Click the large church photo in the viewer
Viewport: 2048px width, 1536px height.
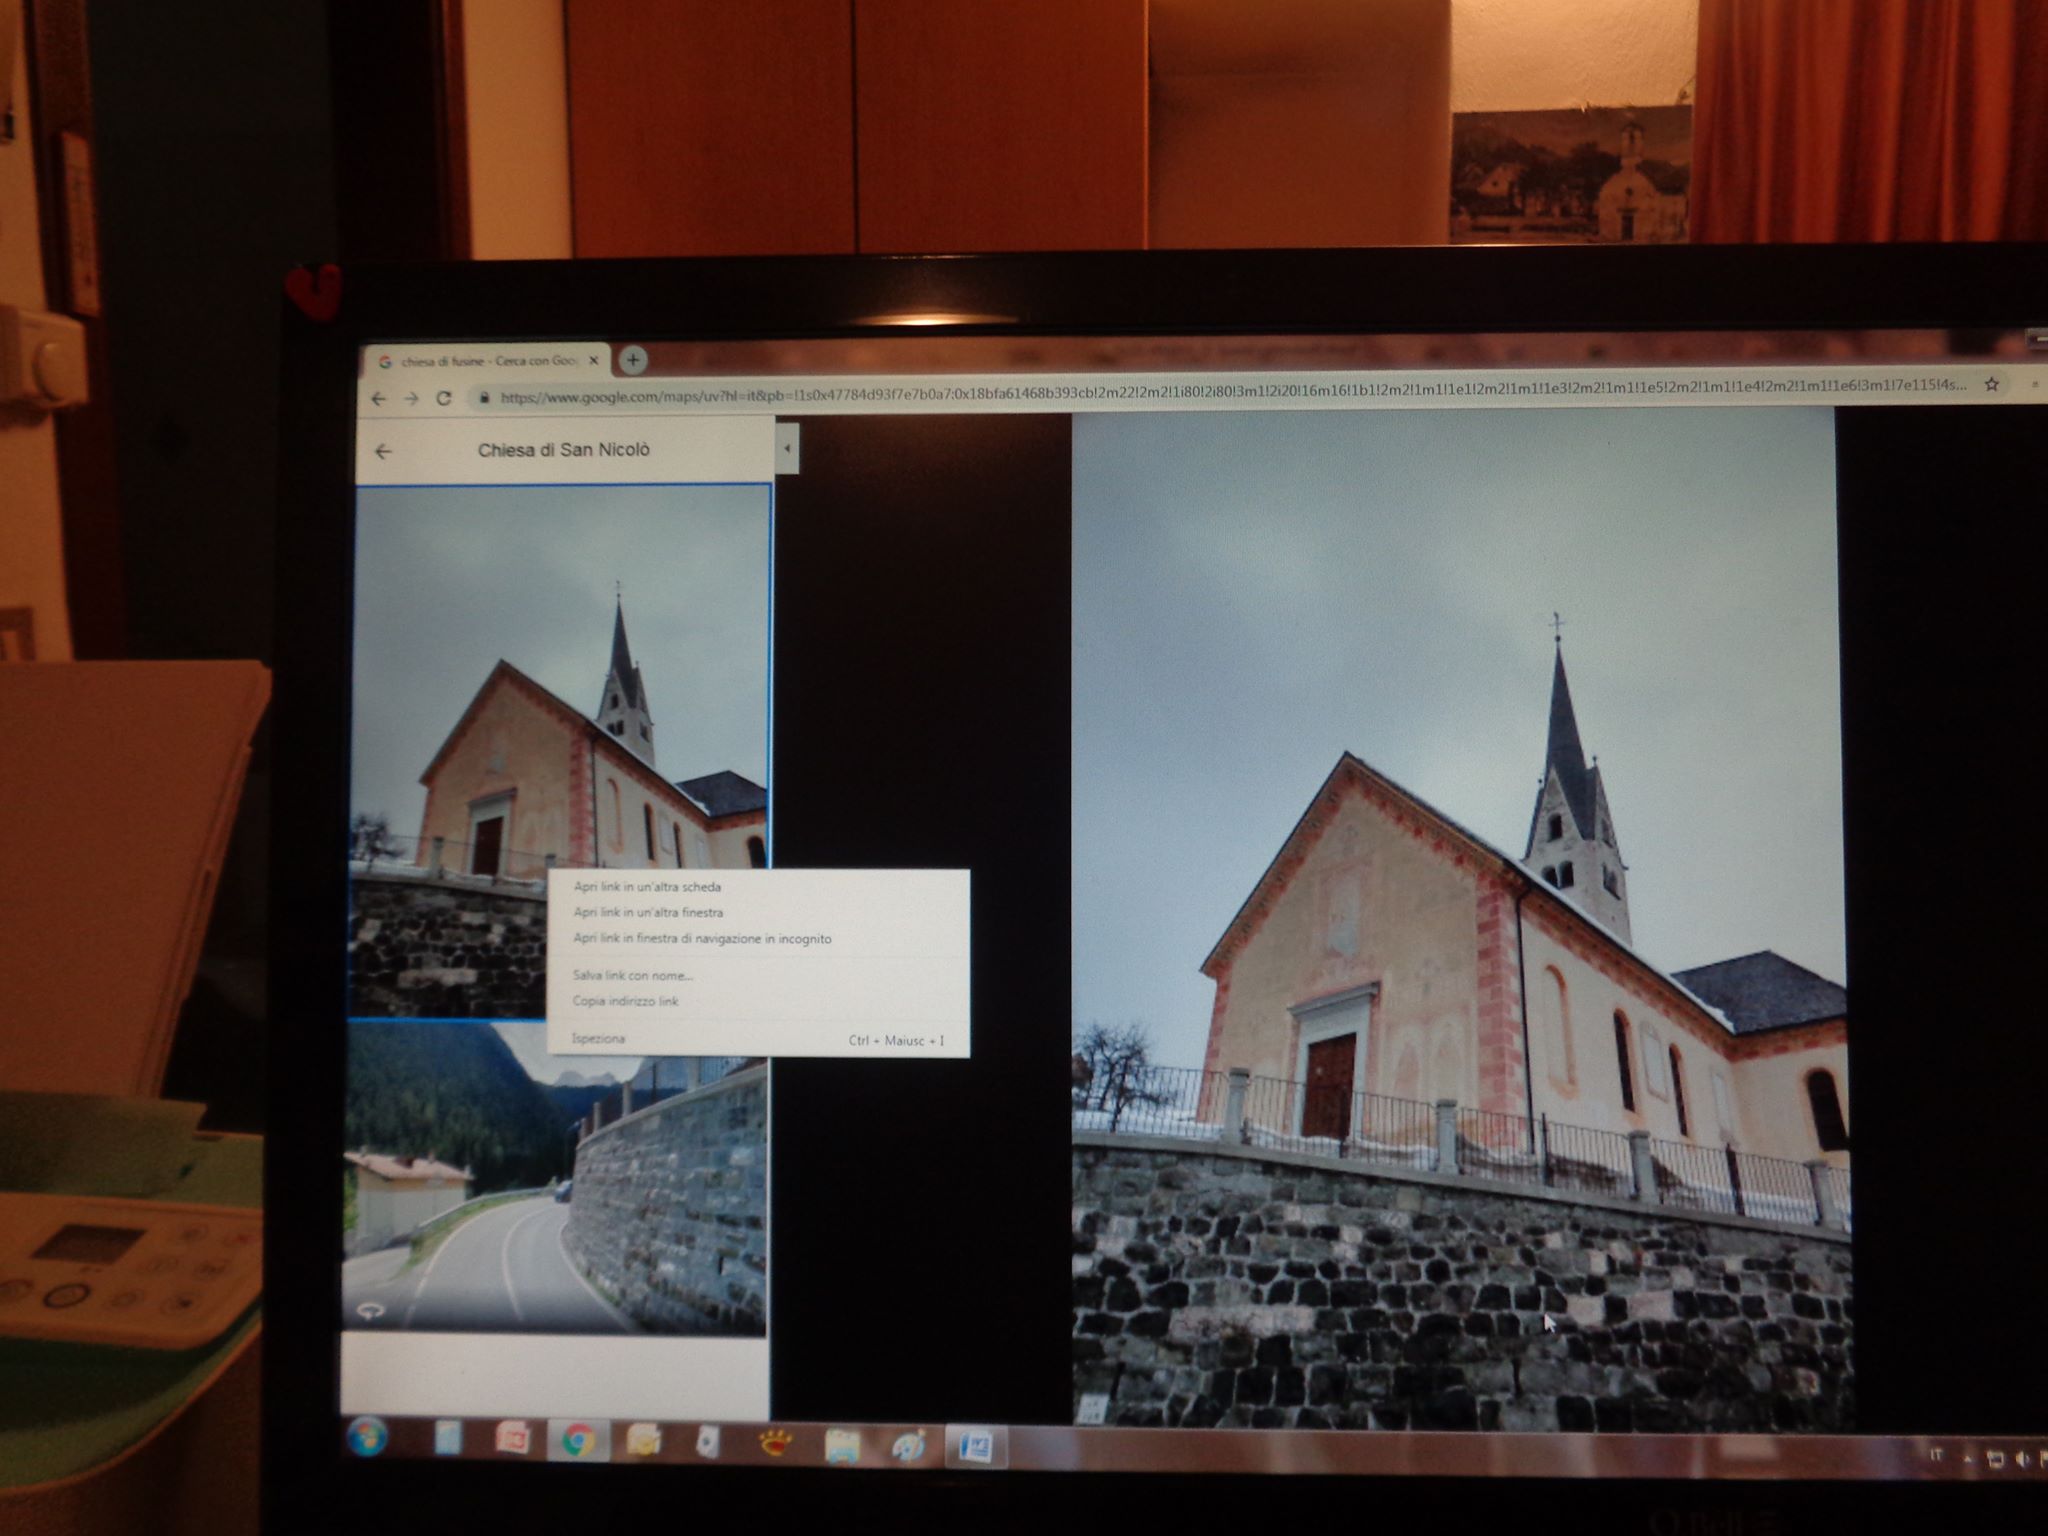pyautogui.click(x=1460, y=918)
